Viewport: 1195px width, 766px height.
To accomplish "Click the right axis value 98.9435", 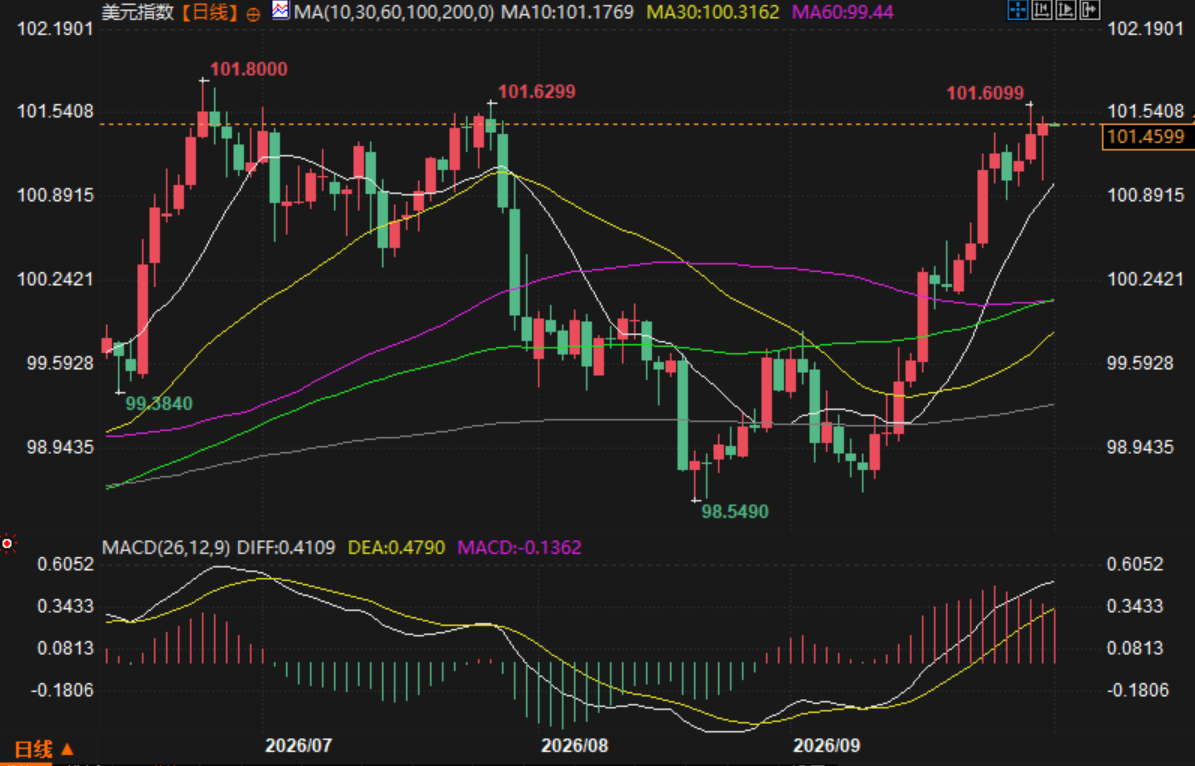I will tap(1140, 447).
